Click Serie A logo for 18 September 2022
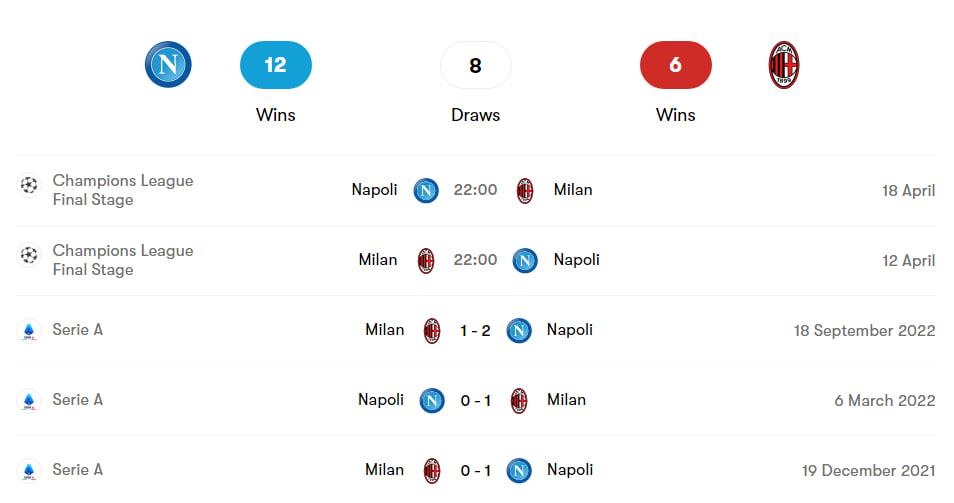Screen dimensions: 954x503 pyautogui.click(x=29, y=331)
